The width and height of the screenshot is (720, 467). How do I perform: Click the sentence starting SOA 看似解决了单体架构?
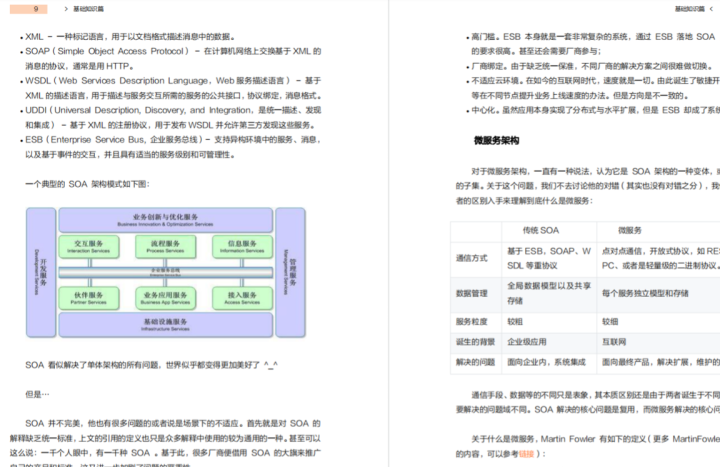pyautogui.click(x=152, y=365)
